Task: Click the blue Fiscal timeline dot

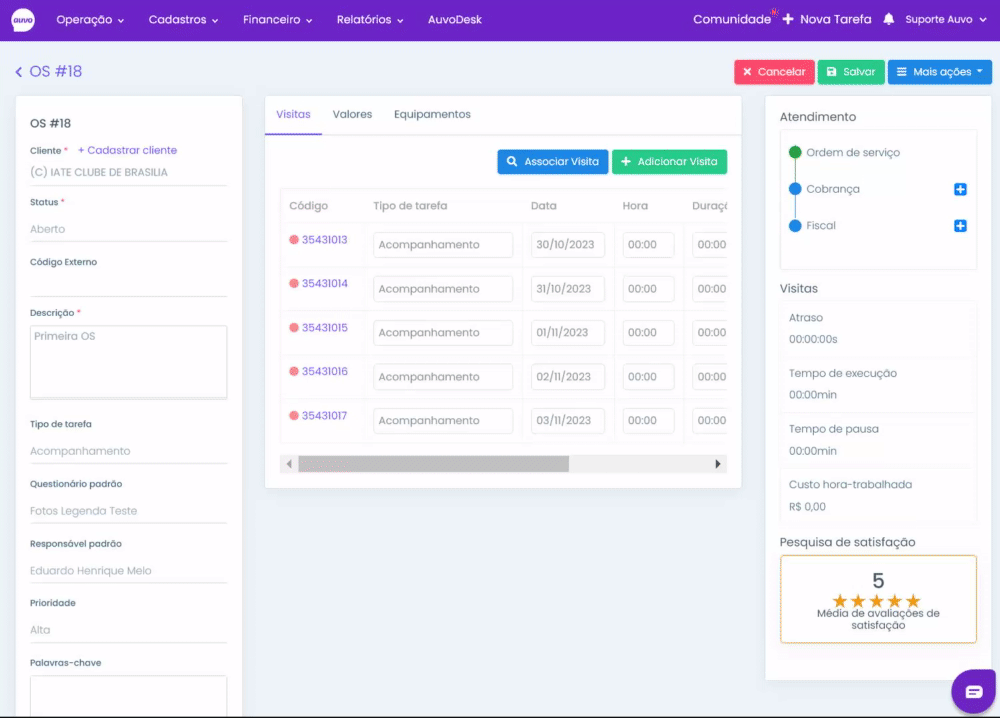Action: [x=795, y=225]
